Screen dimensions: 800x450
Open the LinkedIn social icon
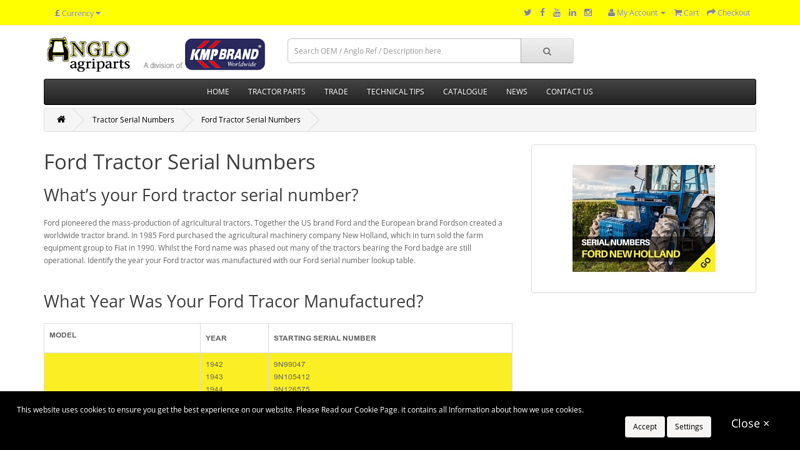572,13
